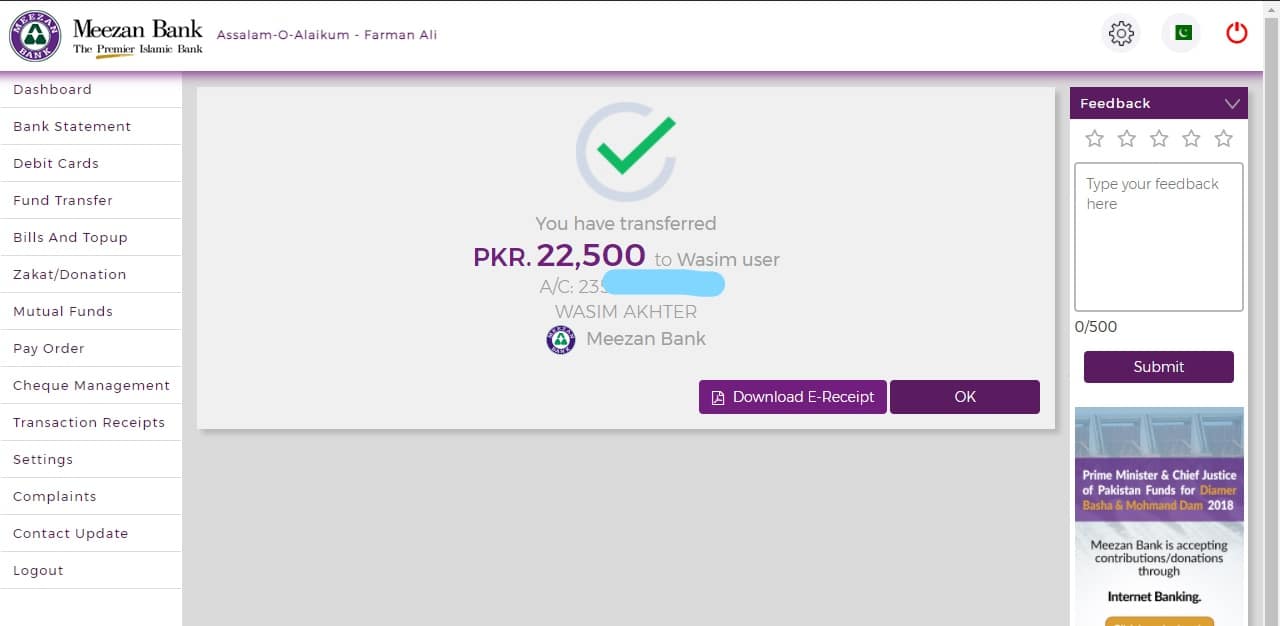Collapse the Feedback panel chevron

1232,104
